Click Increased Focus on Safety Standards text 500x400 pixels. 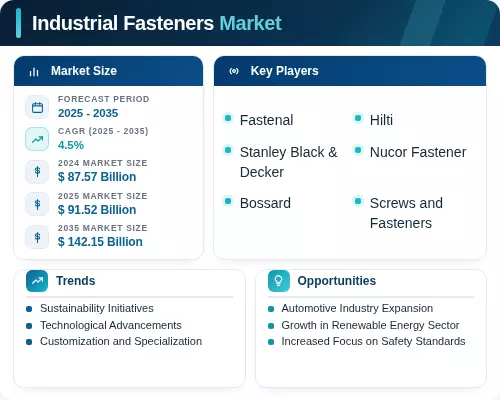pos(373,341)
